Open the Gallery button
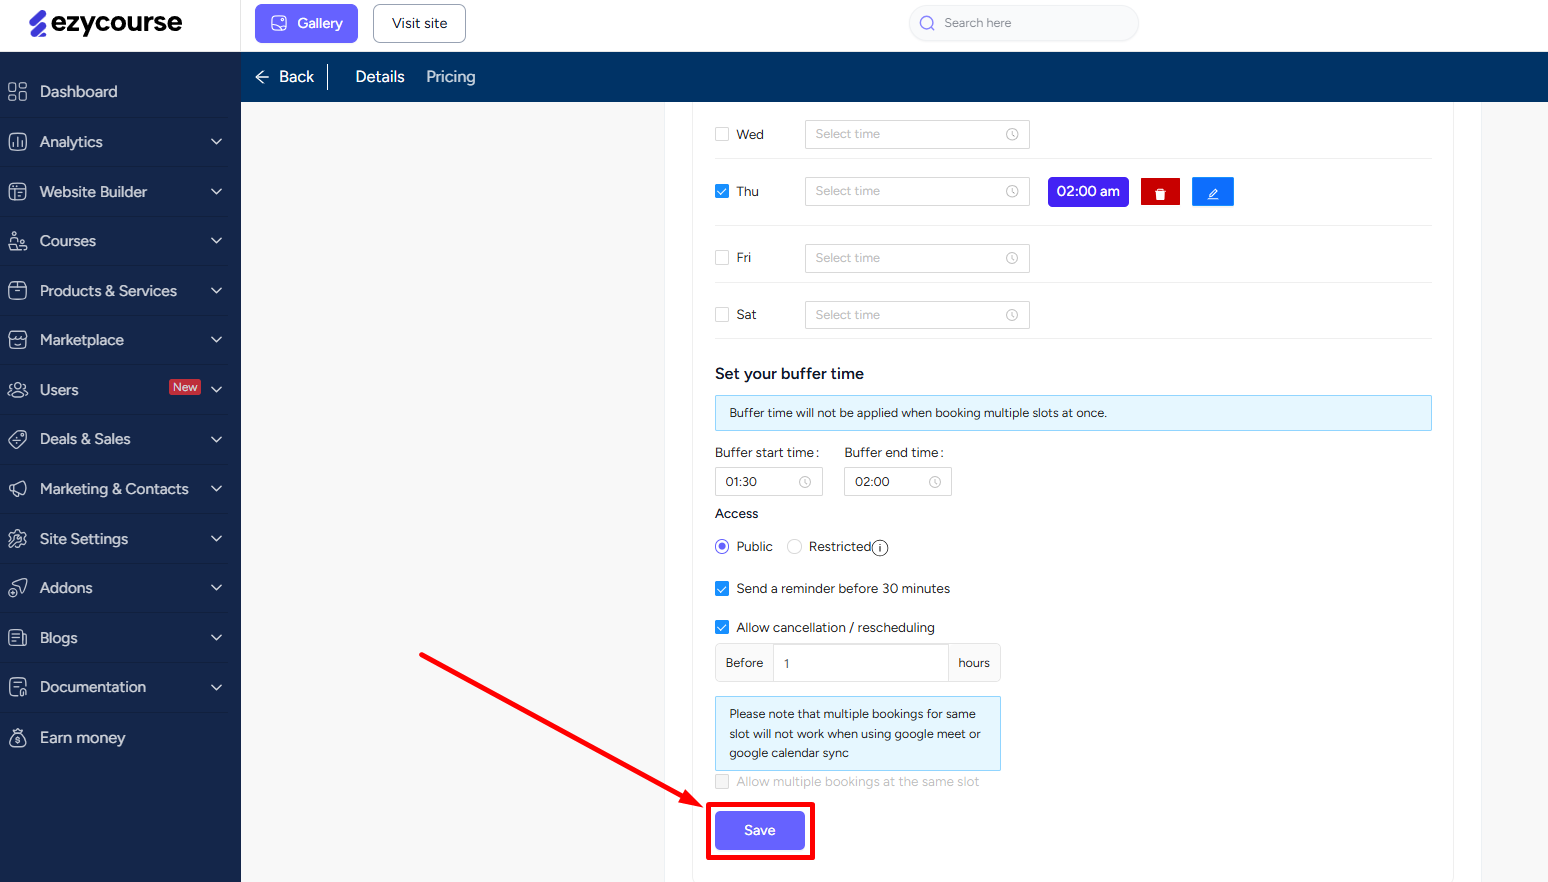The height and width of the screenshot is (882, 1548). tap(306, 24)
